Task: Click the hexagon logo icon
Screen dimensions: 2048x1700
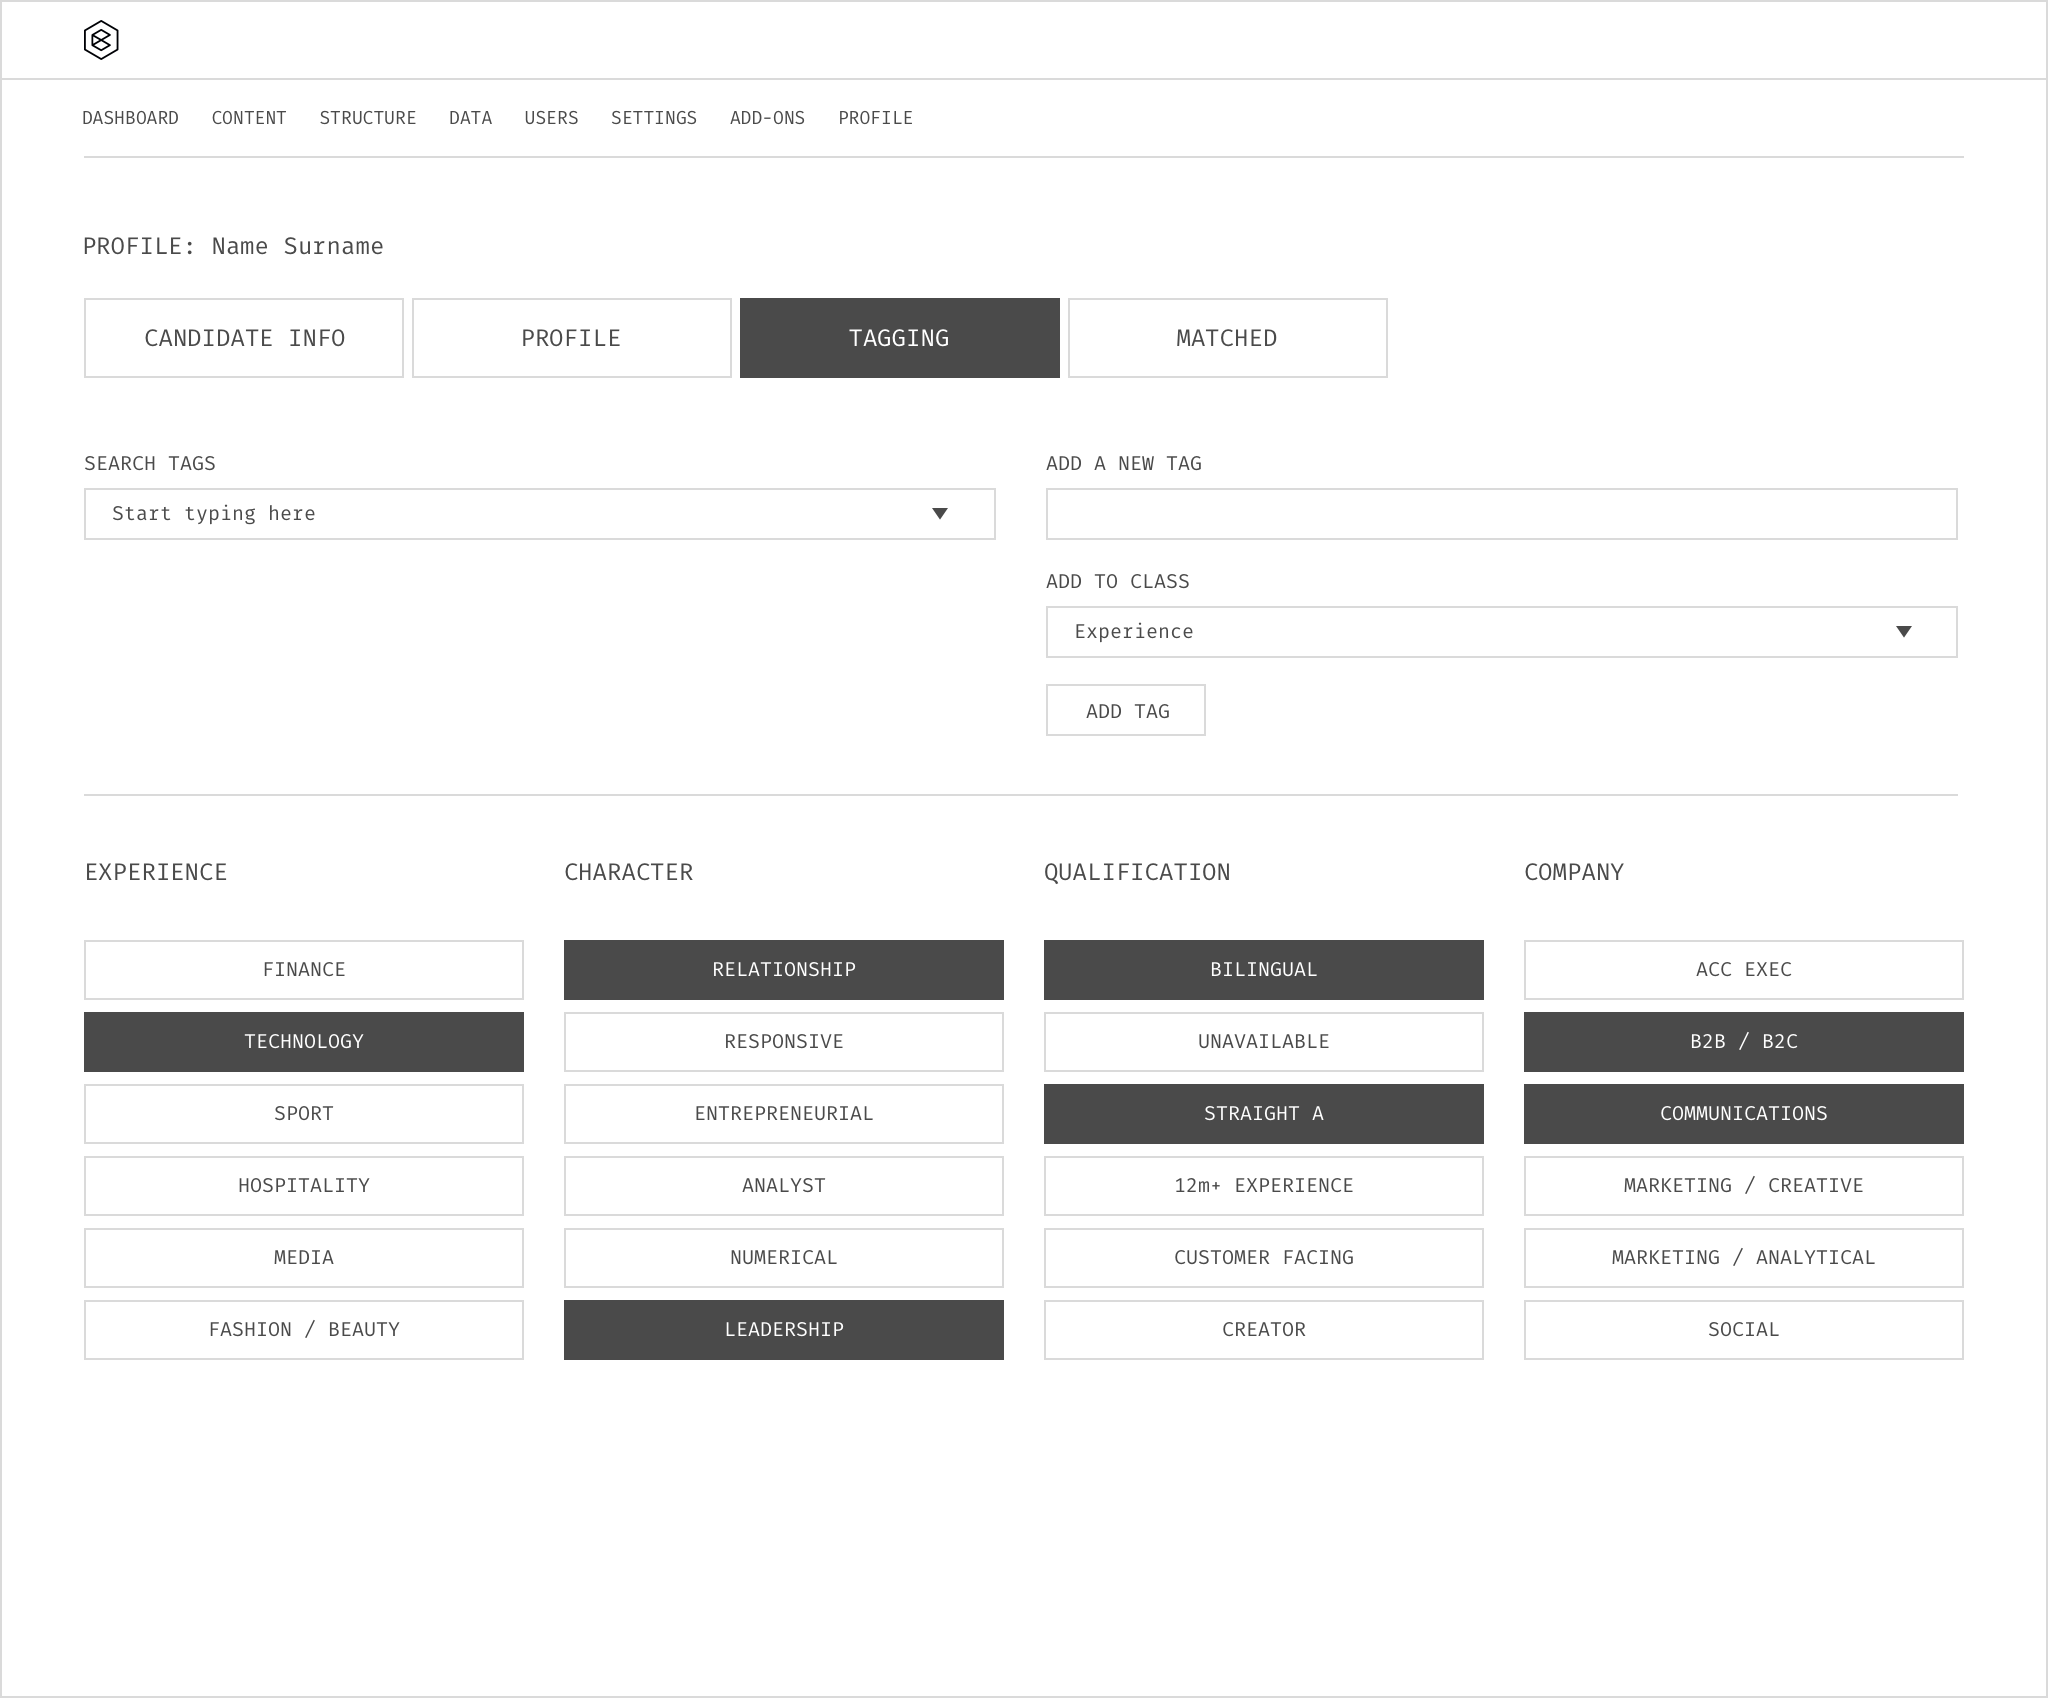Action: click(x=101, y=41)
